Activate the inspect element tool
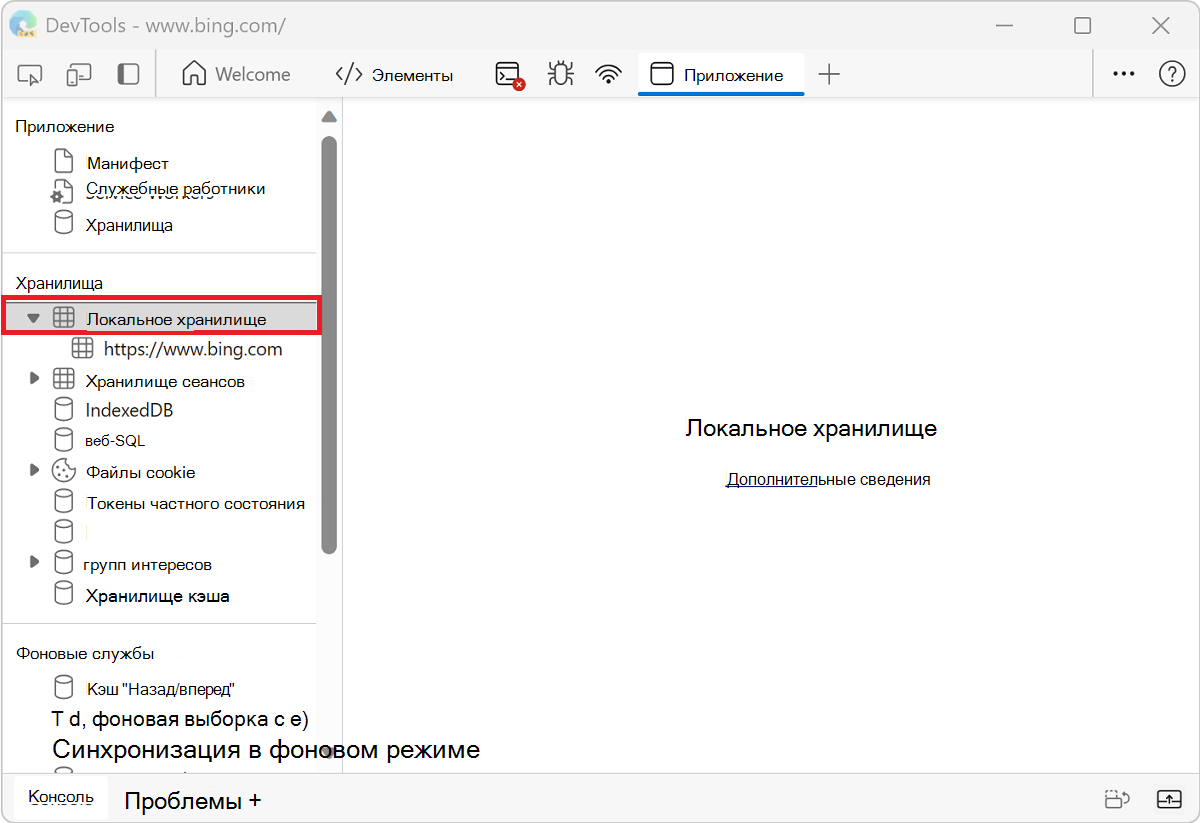The height and width of the screenshot is (823, 1200). coord(30,73)
